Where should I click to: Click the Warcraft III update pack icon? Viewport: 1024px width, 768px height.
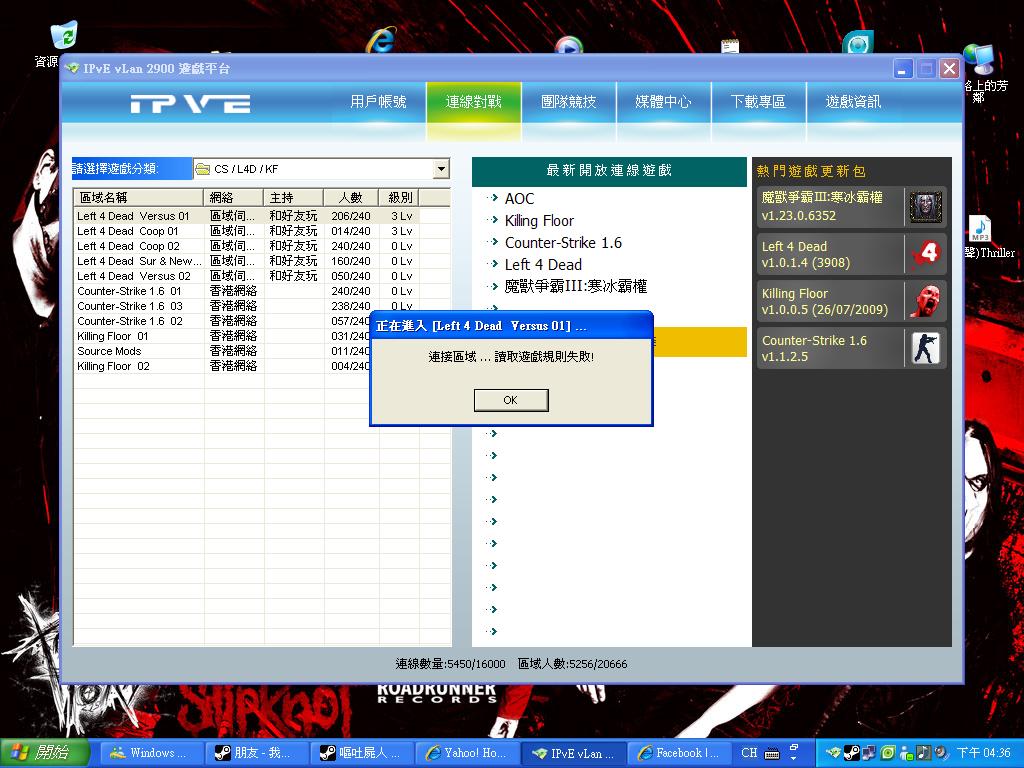925,207
